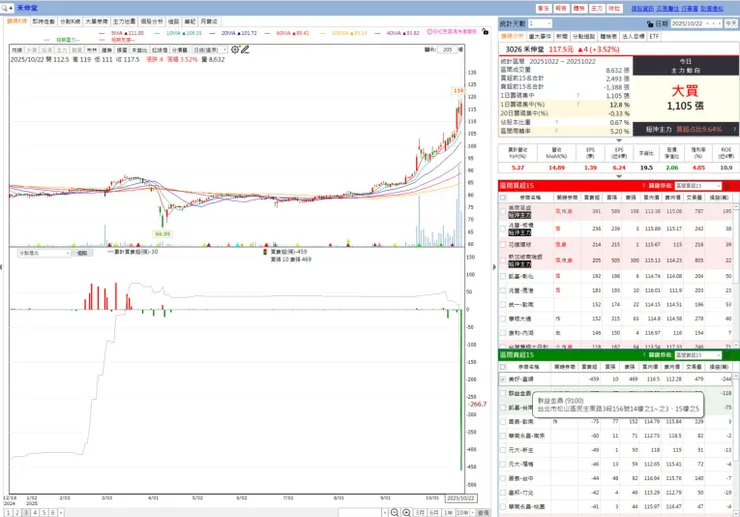
Task: Check the sell row with 買賣超 -42
Action: coord(503,492)
